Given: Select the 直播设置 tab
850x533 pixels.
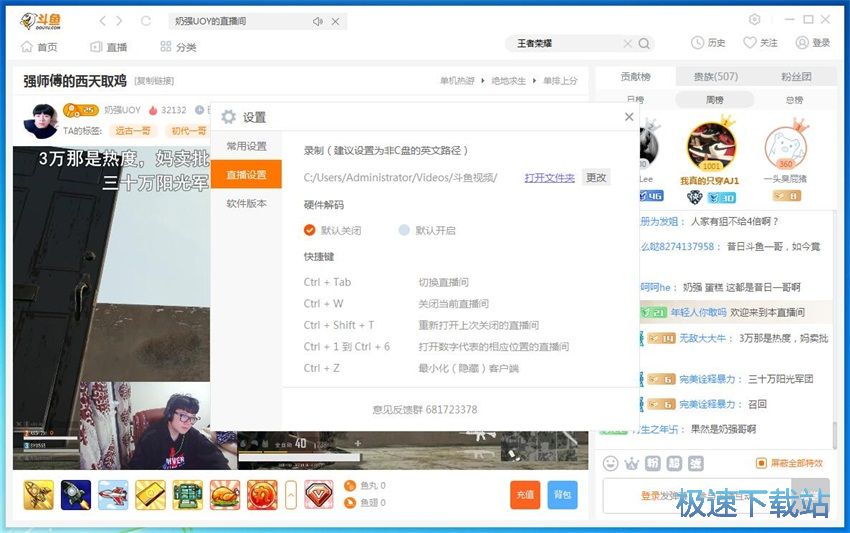Looking at the screenshot, I should click(x=246, y=174).
